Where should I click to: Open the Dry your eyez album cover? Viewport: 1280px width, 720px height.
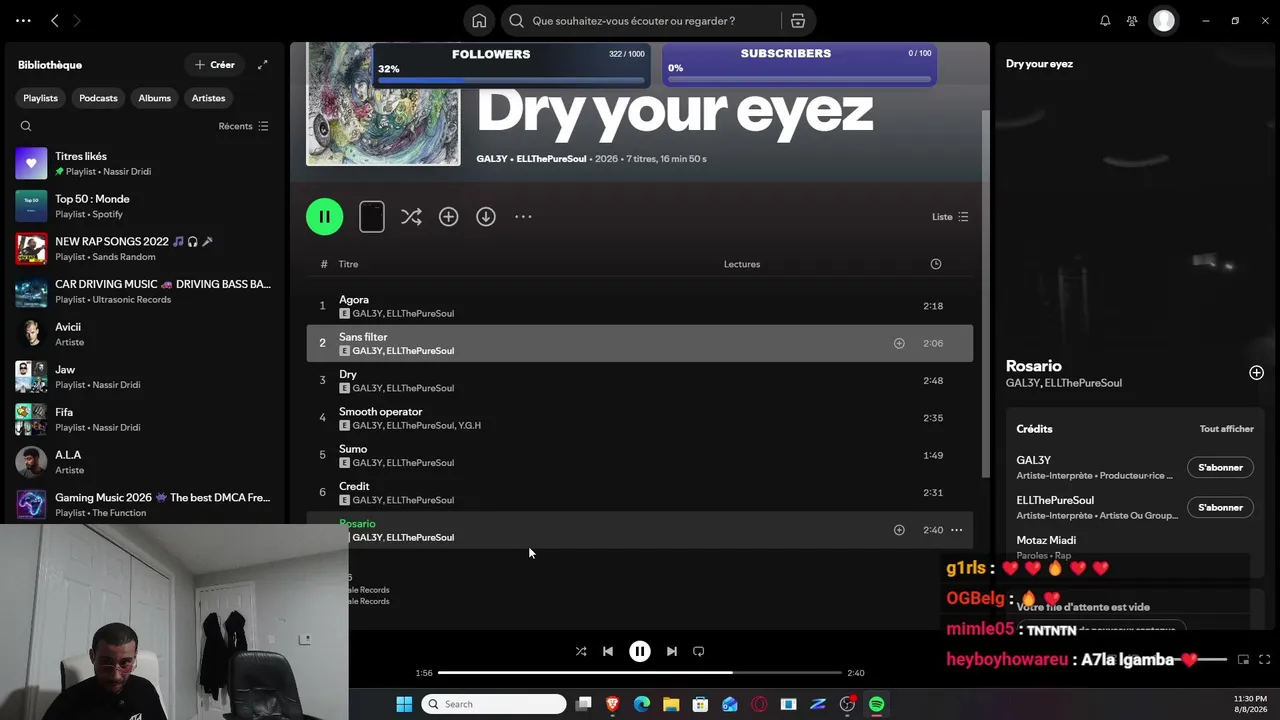383,104
